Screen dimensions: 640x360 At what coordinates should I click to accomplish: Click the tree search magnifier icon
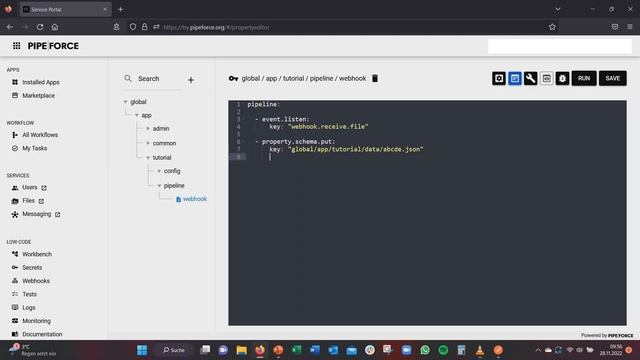pyautogui.click(x=128, y=78)
